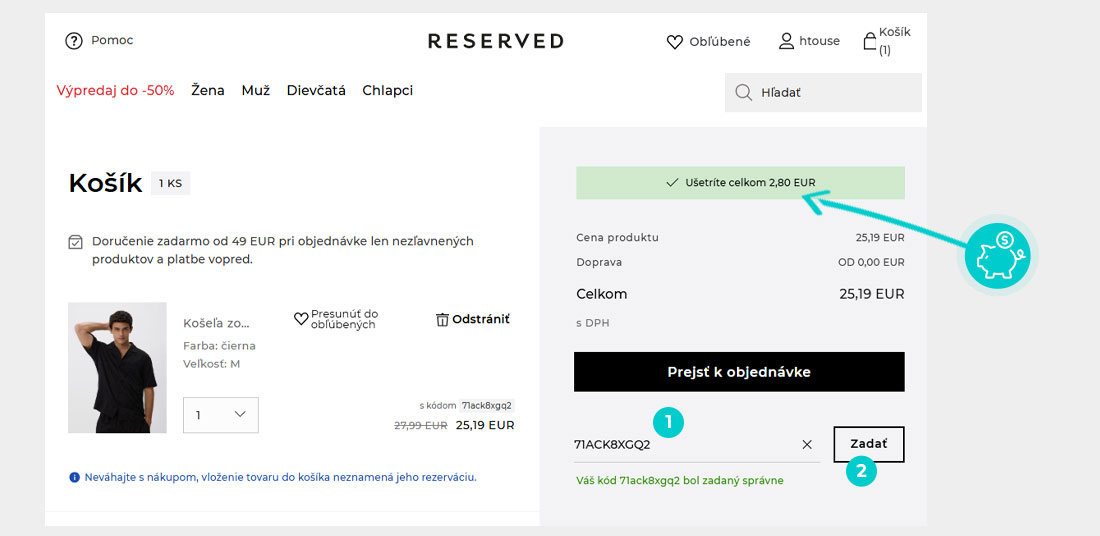Open Obľúbené favorites page
Viewport: 1100px width, 536px height.
(720, 42)
